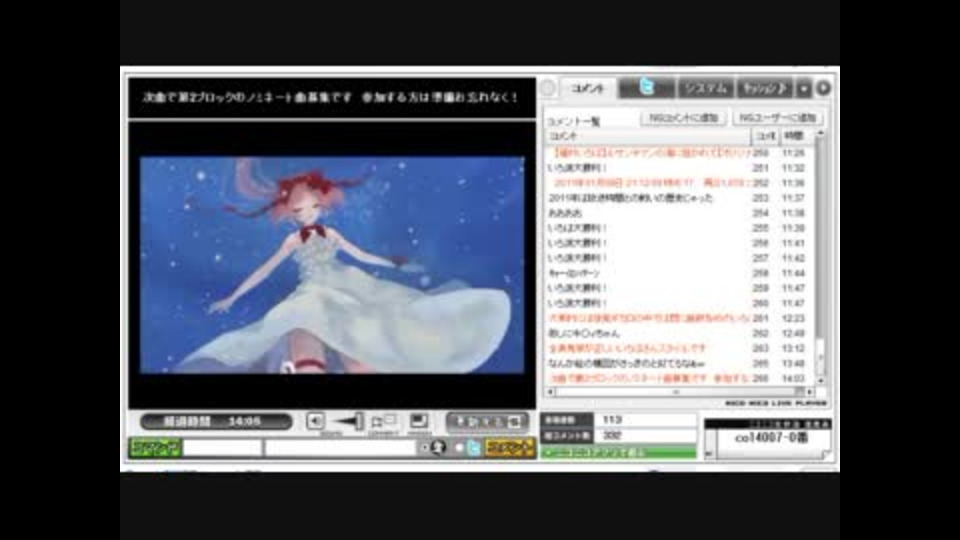Screen dimensions: 960x540
Task: Click the button group right of fullscreen icon
Action: (487, 422)
